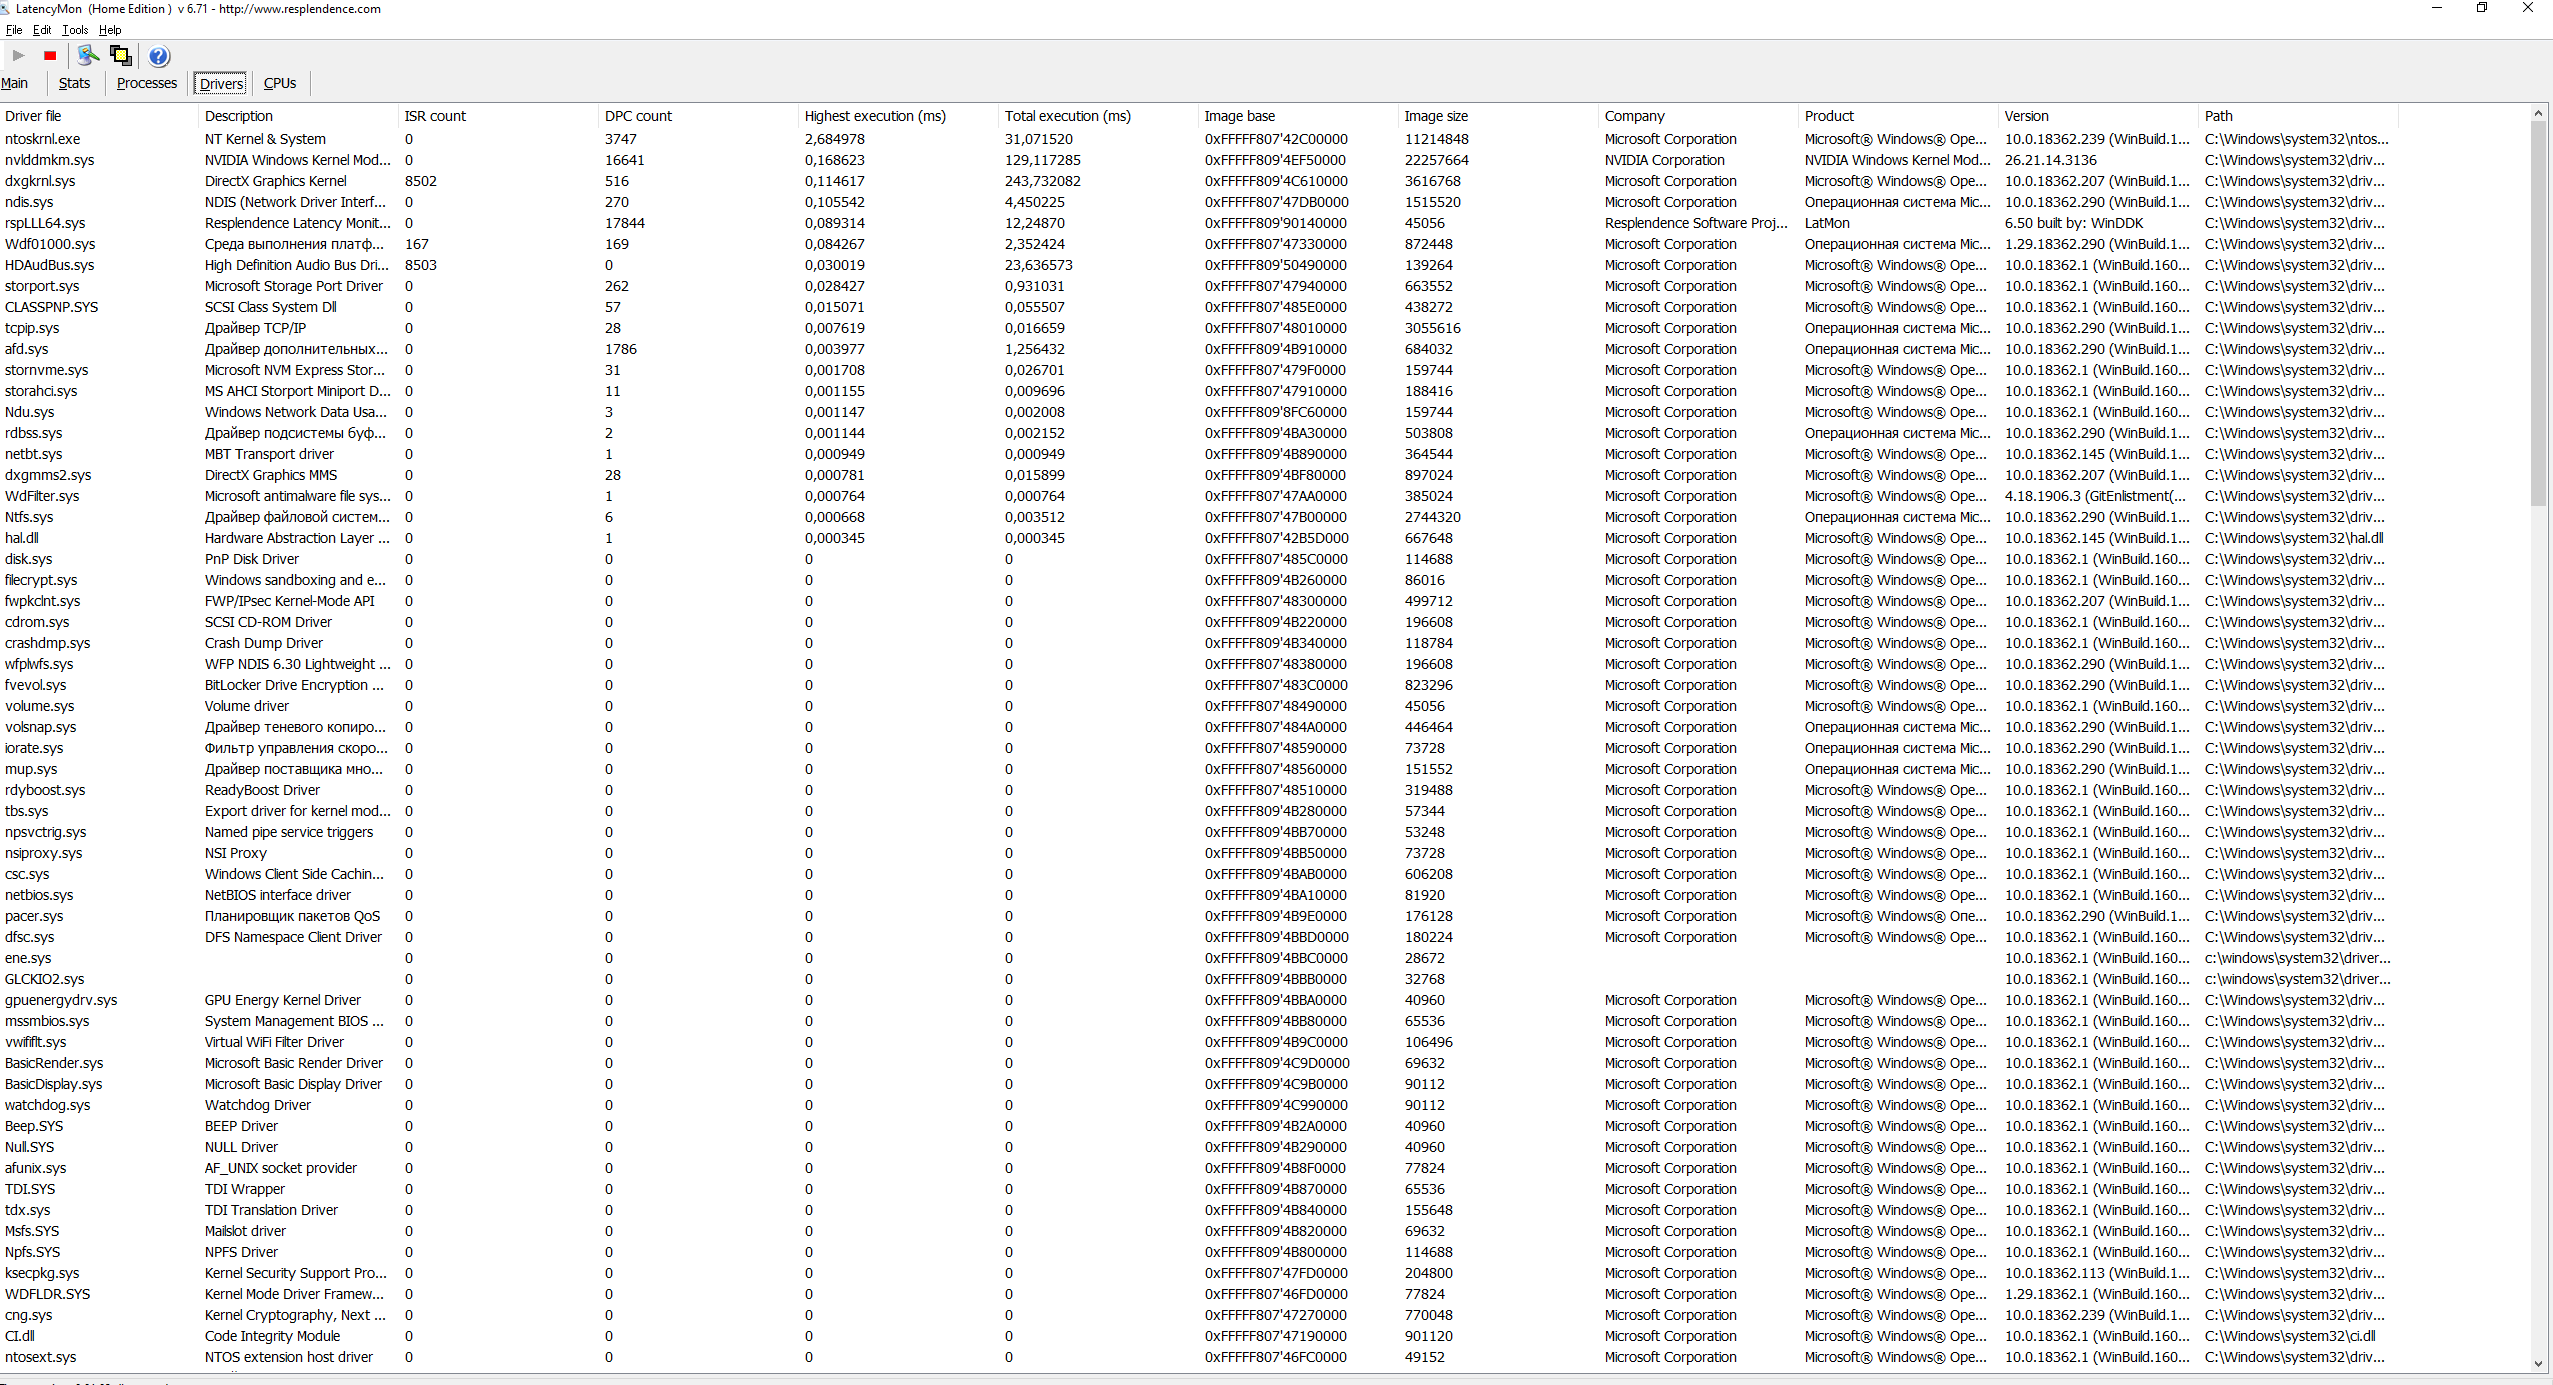Screen dimensions: 2553x1385
Task: Select the nvlddmkm.sys driver row
Action: (x=50, y=160)
